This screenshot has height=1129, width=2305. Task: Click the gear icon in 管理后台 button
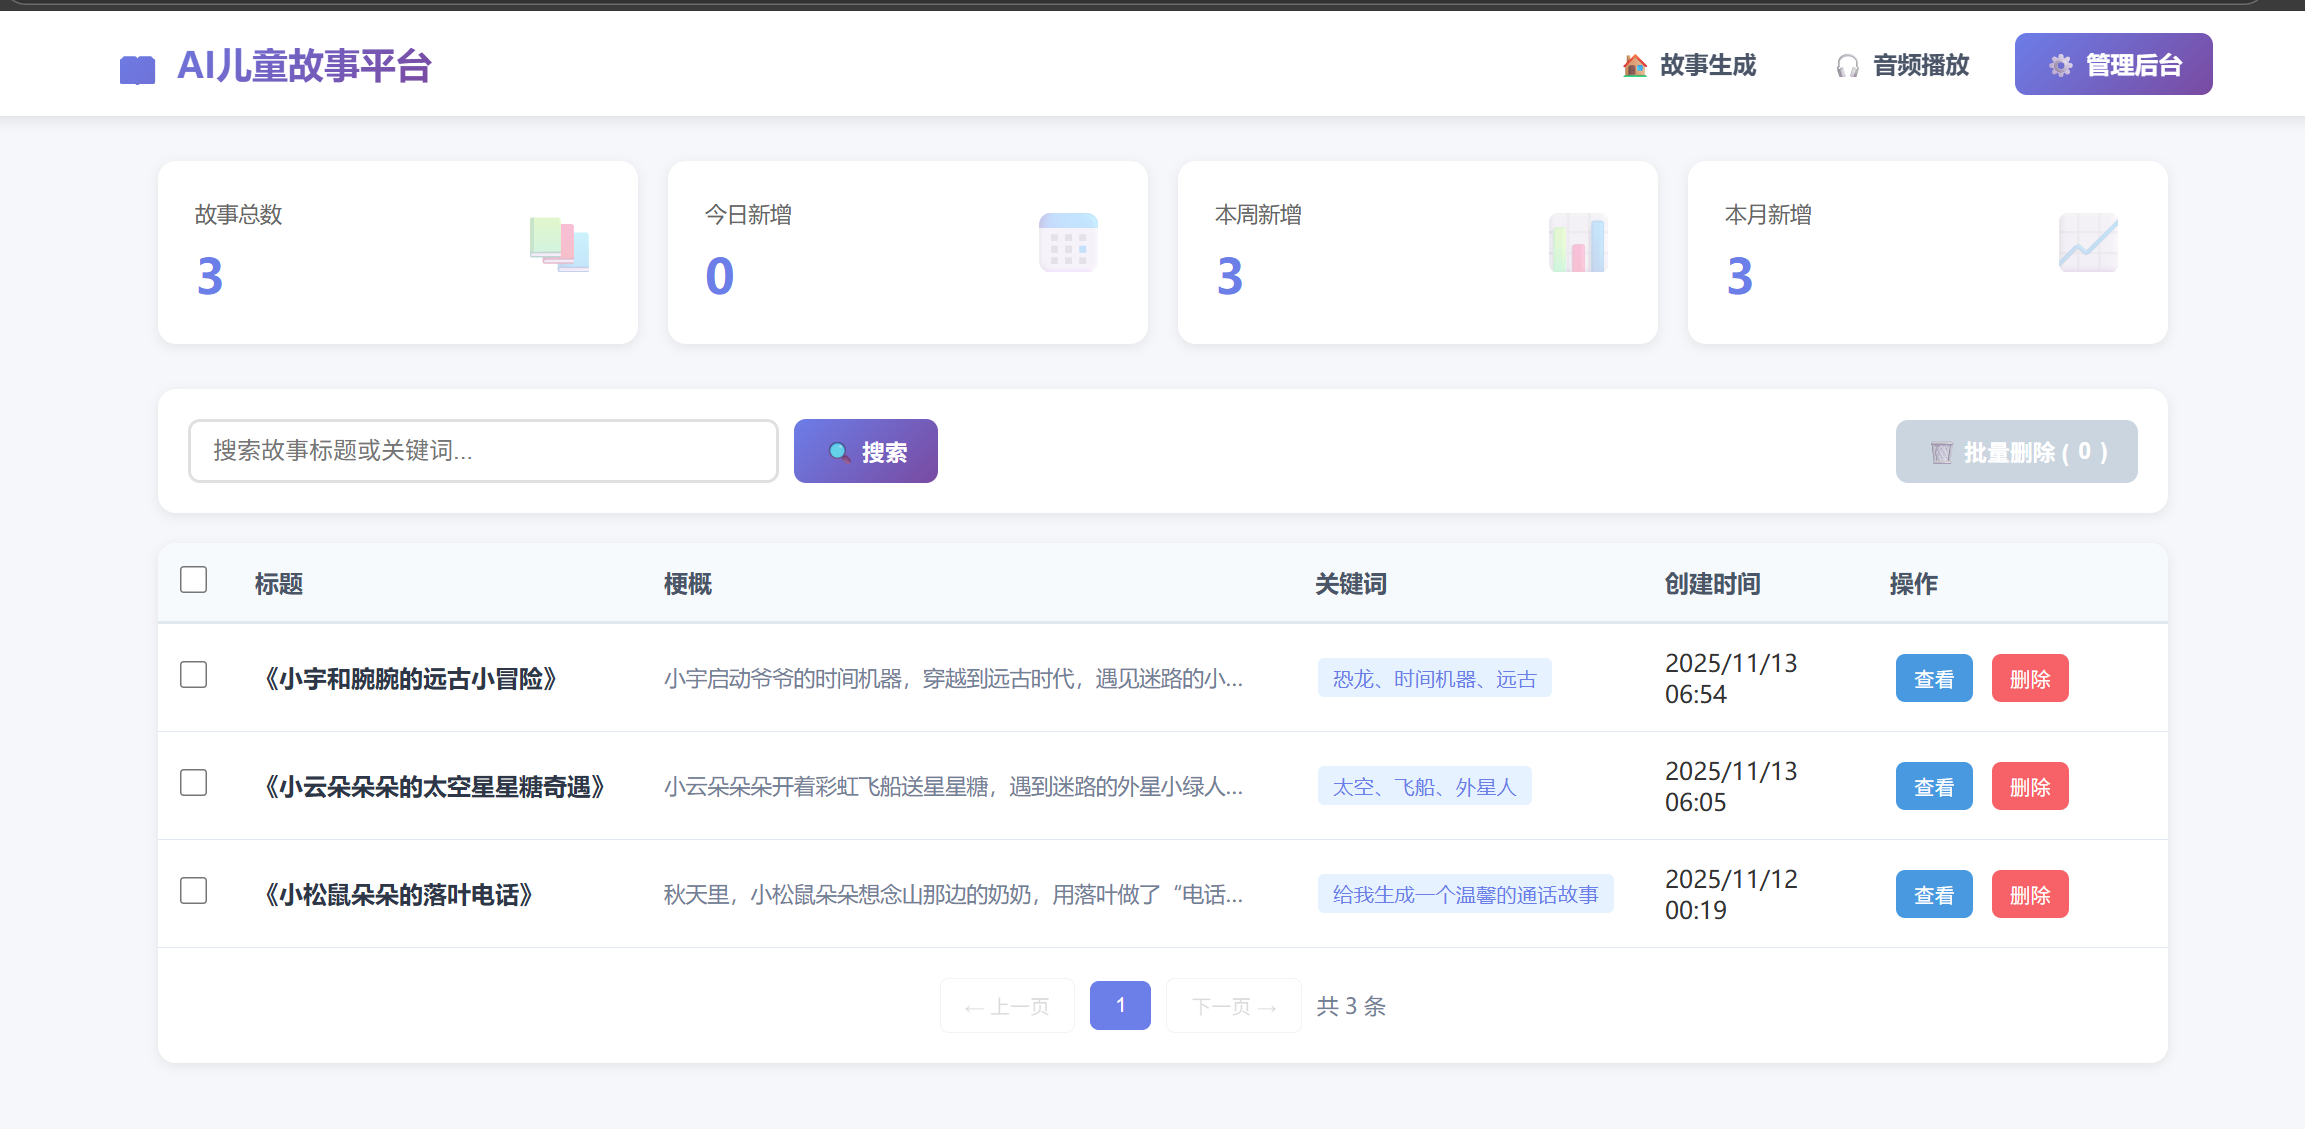click(2060, 66)
